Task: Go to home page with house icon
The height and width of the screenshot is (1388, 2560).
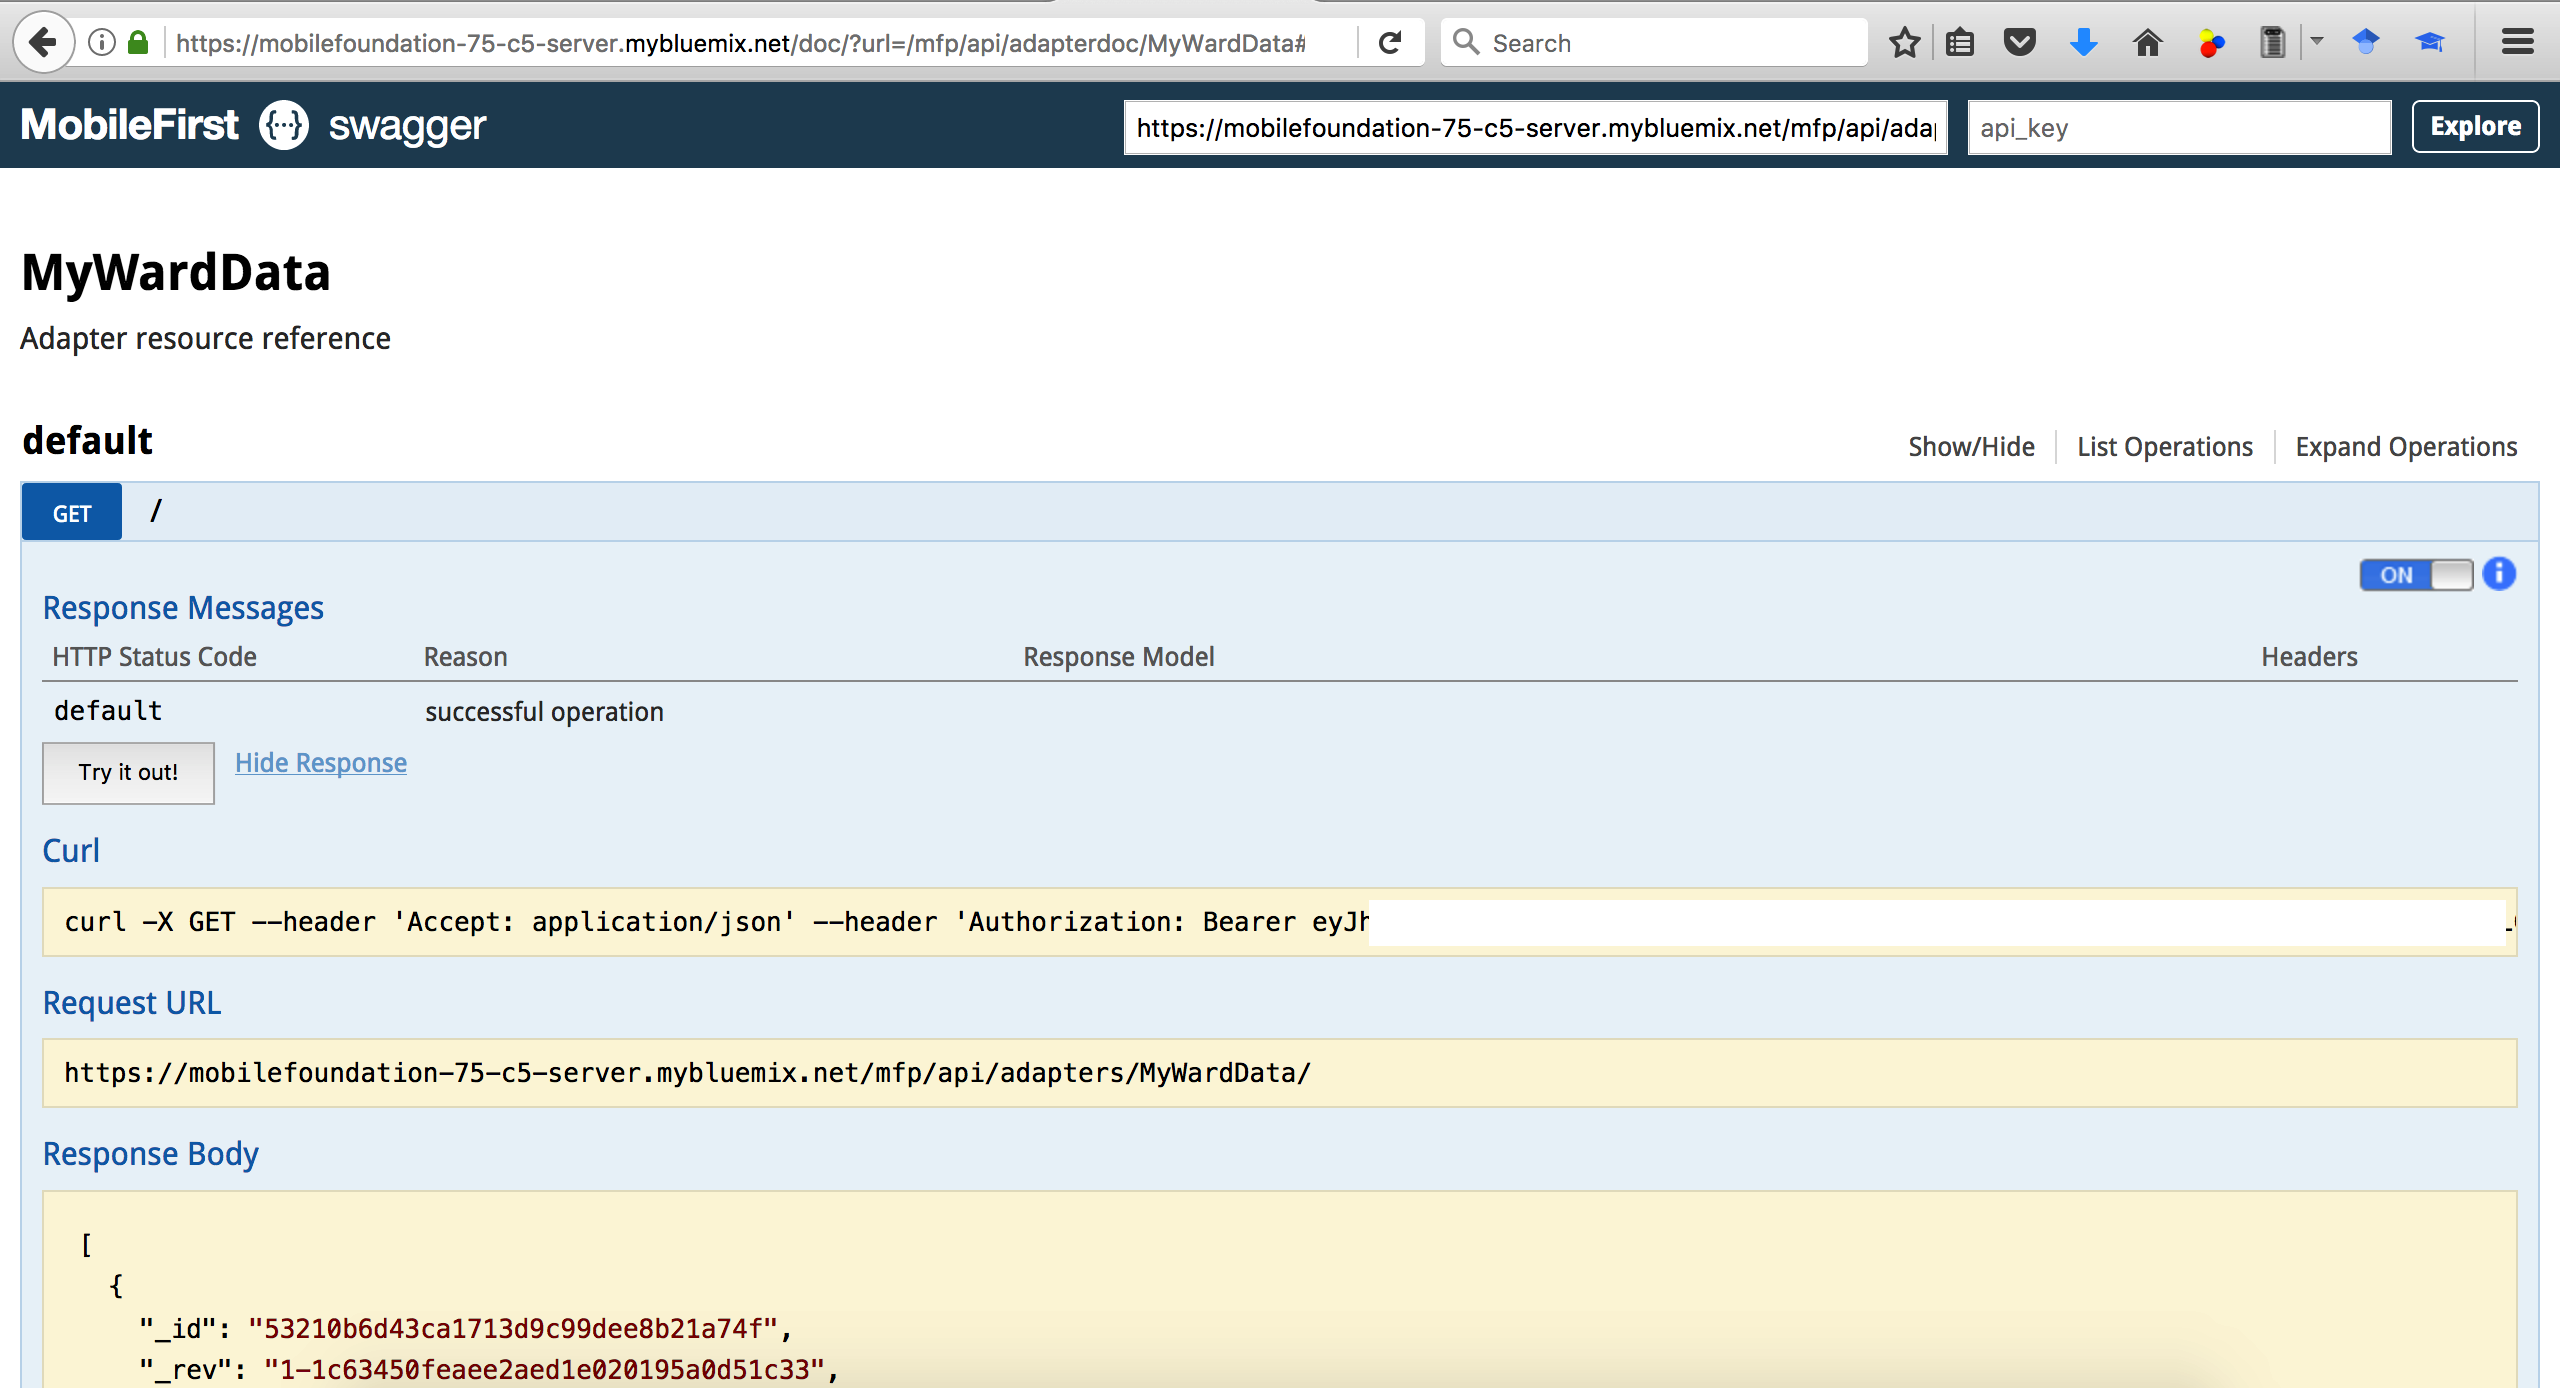Action: 2147,42
